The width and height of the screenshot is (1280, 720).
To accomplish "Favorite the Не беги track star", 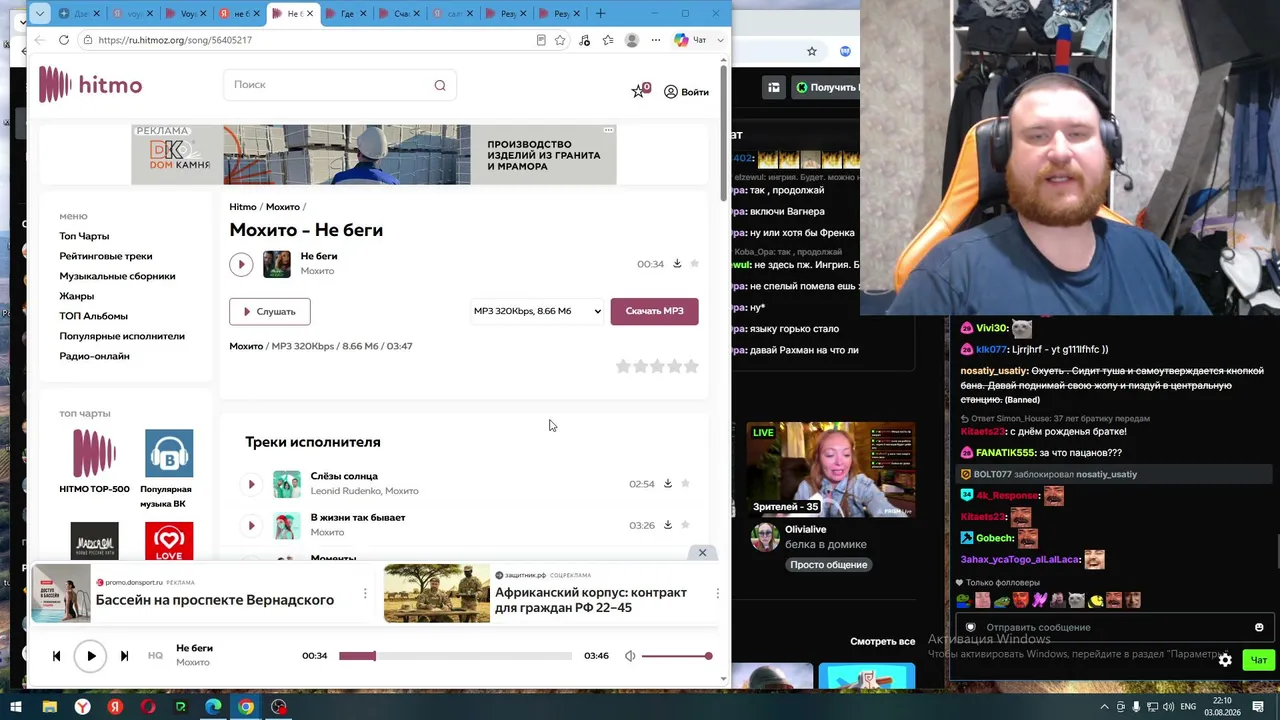I will click(x=695, y=264).
